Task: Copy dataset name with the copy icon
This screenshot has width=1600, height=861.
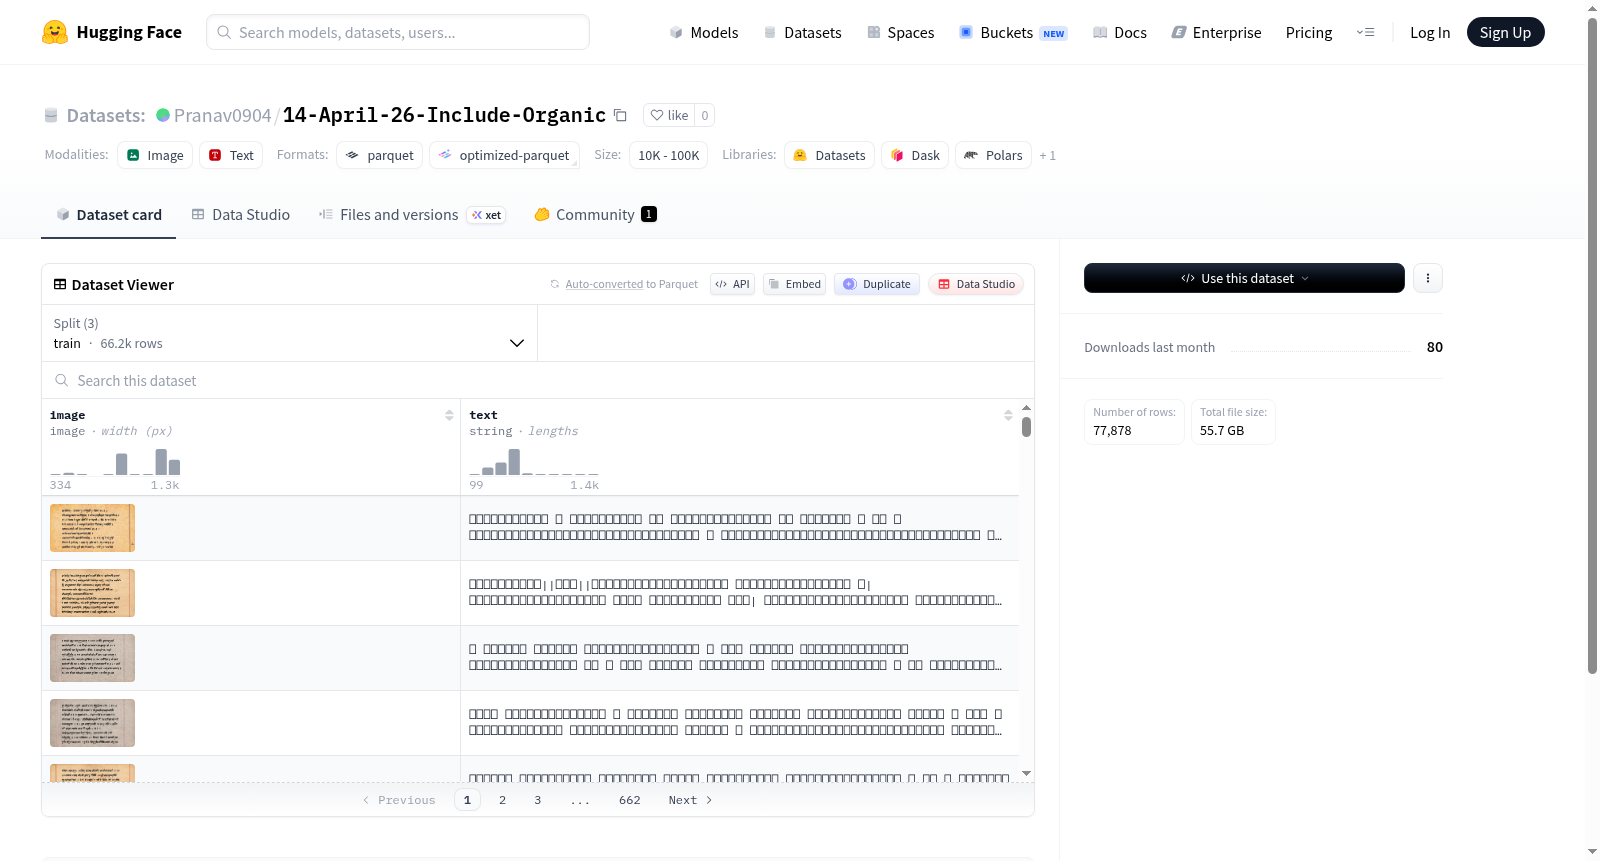Action: (x=620, y=115)
